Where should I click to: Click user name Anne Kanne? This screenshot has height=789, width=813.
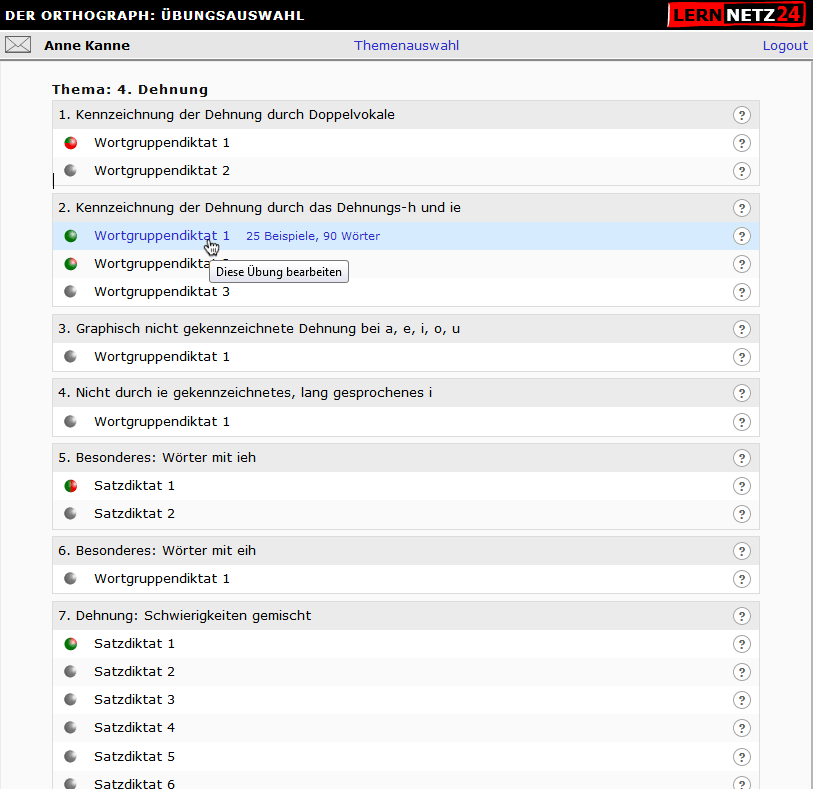[87, 46]
